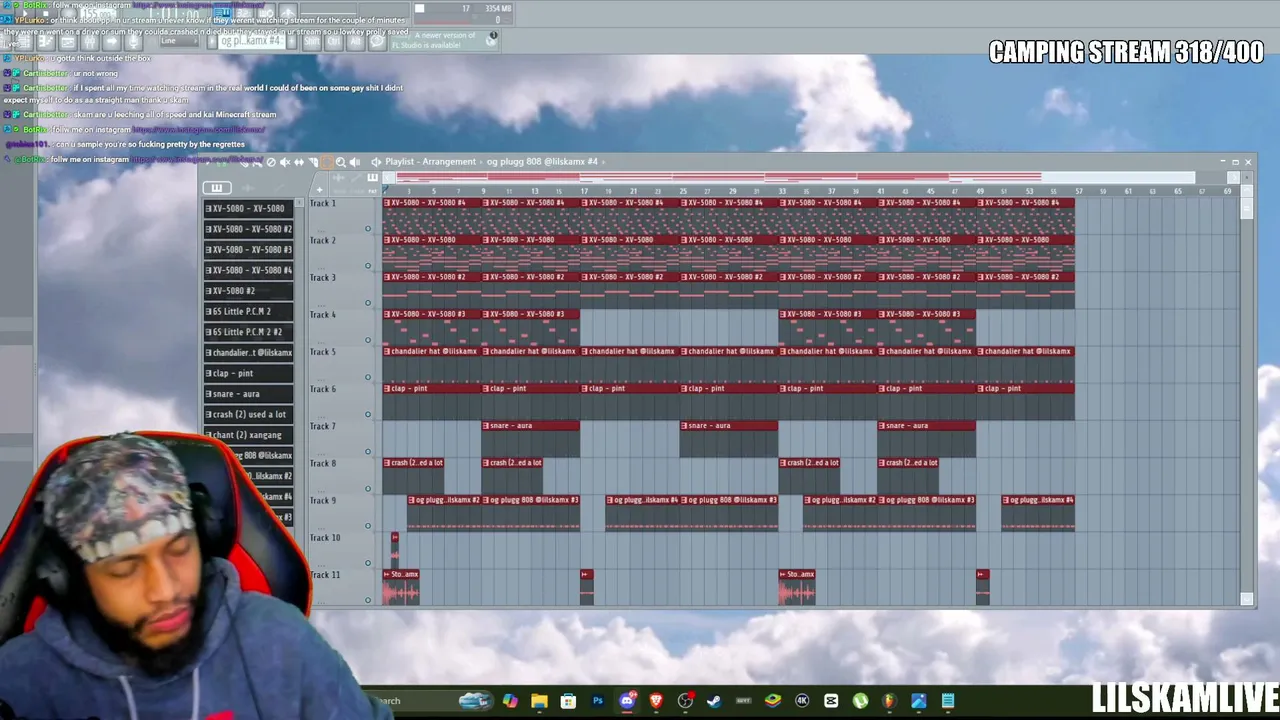Open Discord from the taskbar
Image resolution: width=1280 pixels, height=720 pixels.
click(x=627, y=701)
